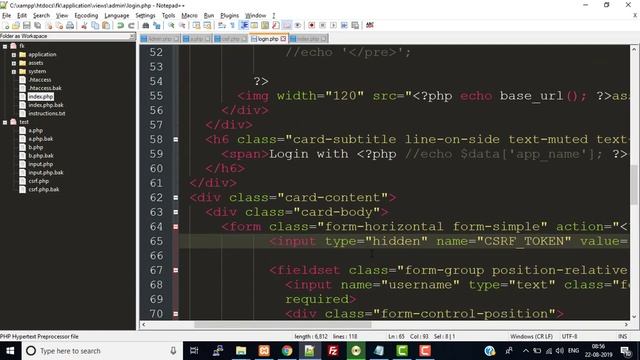Copy using the Copy toolbar icon

[x=96, y=25]
